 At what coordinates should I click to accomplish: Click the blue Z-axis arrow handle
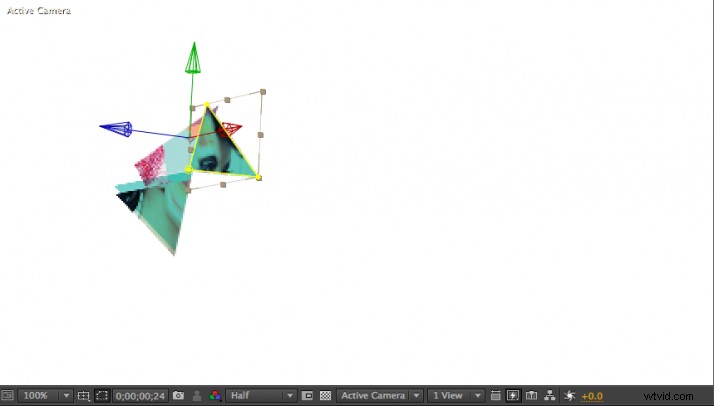point(117,128)
